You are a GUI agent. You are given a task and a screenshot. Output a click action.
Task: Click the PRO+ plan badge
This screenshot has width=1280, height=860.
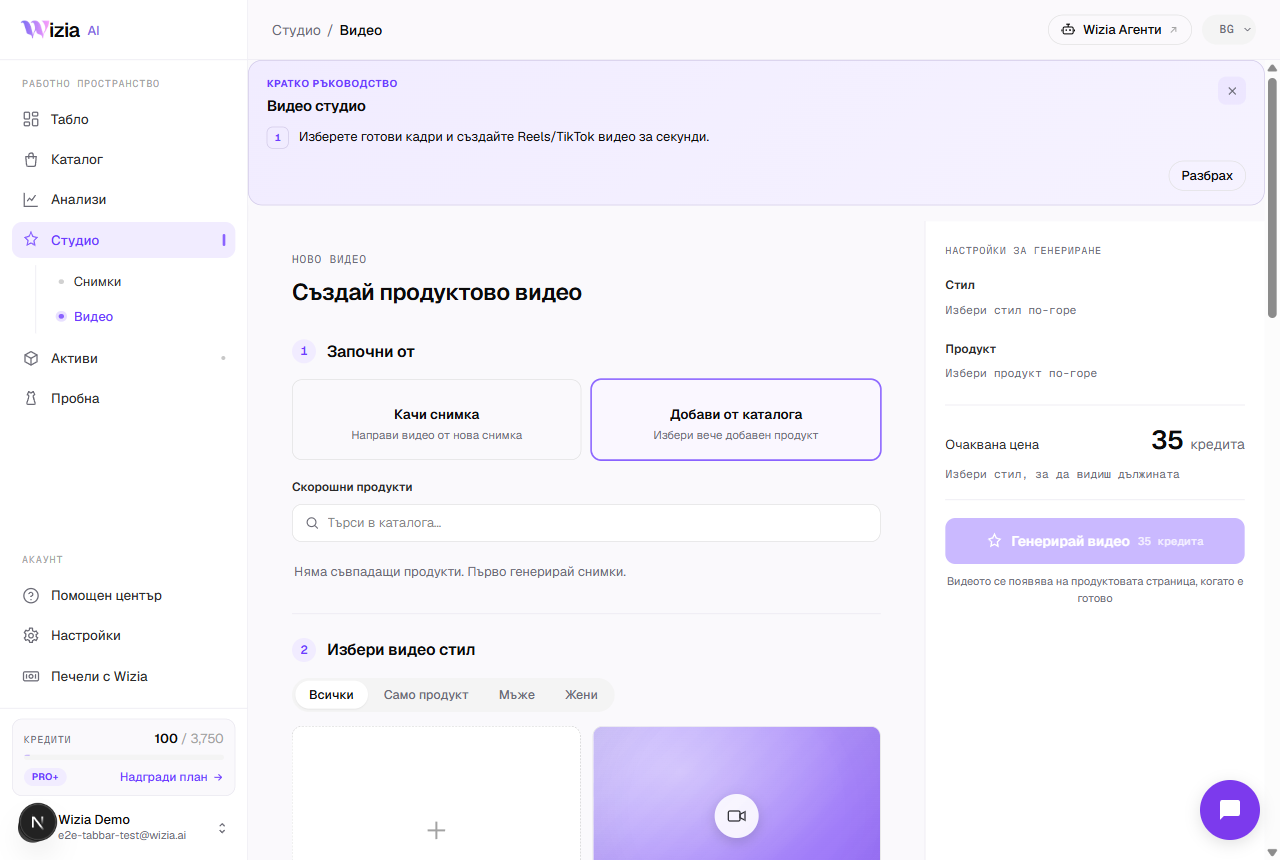(45, 776)
